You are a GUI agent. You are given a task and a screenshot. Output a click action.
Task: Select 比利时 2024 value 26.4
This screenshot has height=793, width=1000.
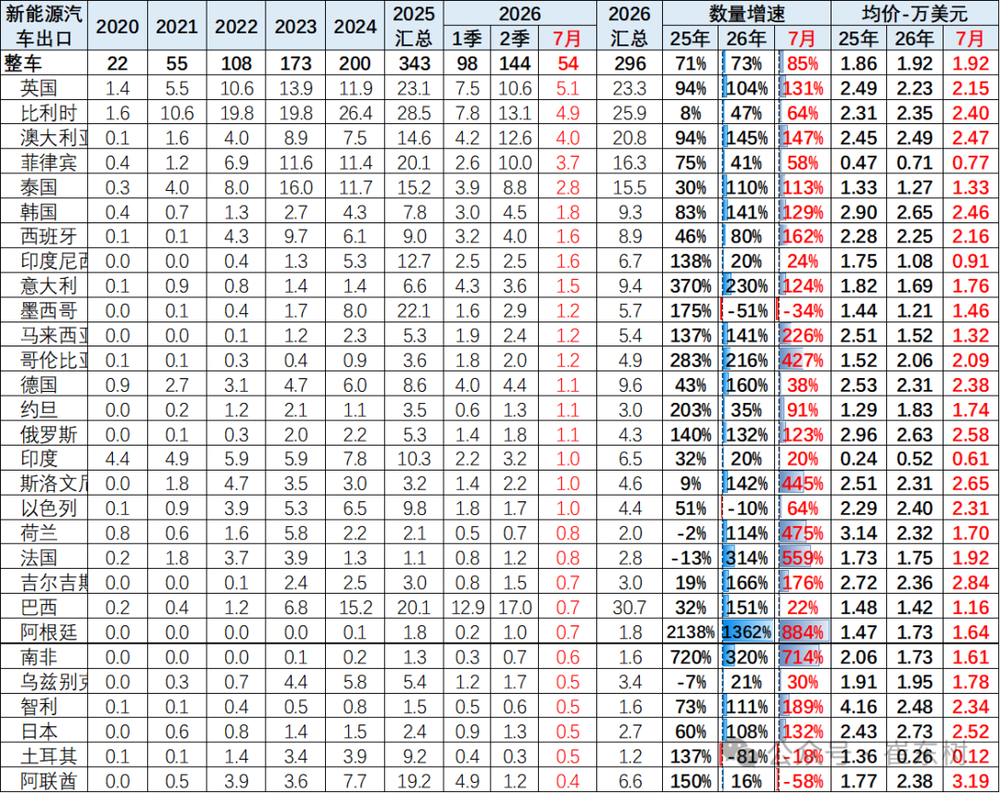(355, 113)
